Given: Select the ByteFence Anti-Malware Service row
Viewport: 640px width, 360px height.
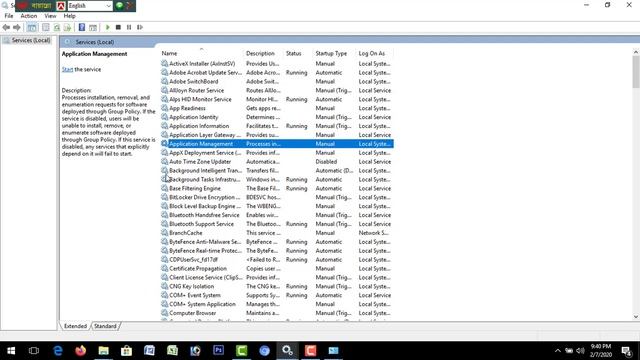Looking at the screenshot, I should [x=277, y=242].
